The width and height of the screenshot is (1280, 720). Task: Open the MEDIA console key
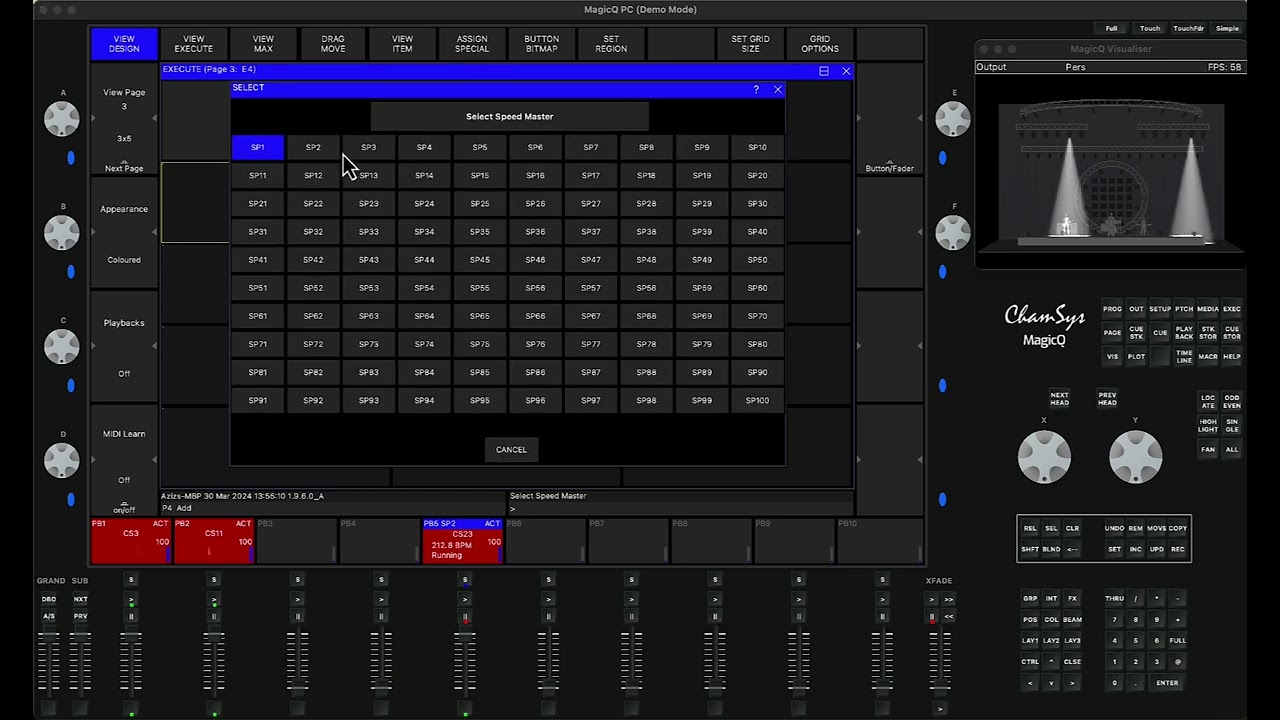point(1208,309)
